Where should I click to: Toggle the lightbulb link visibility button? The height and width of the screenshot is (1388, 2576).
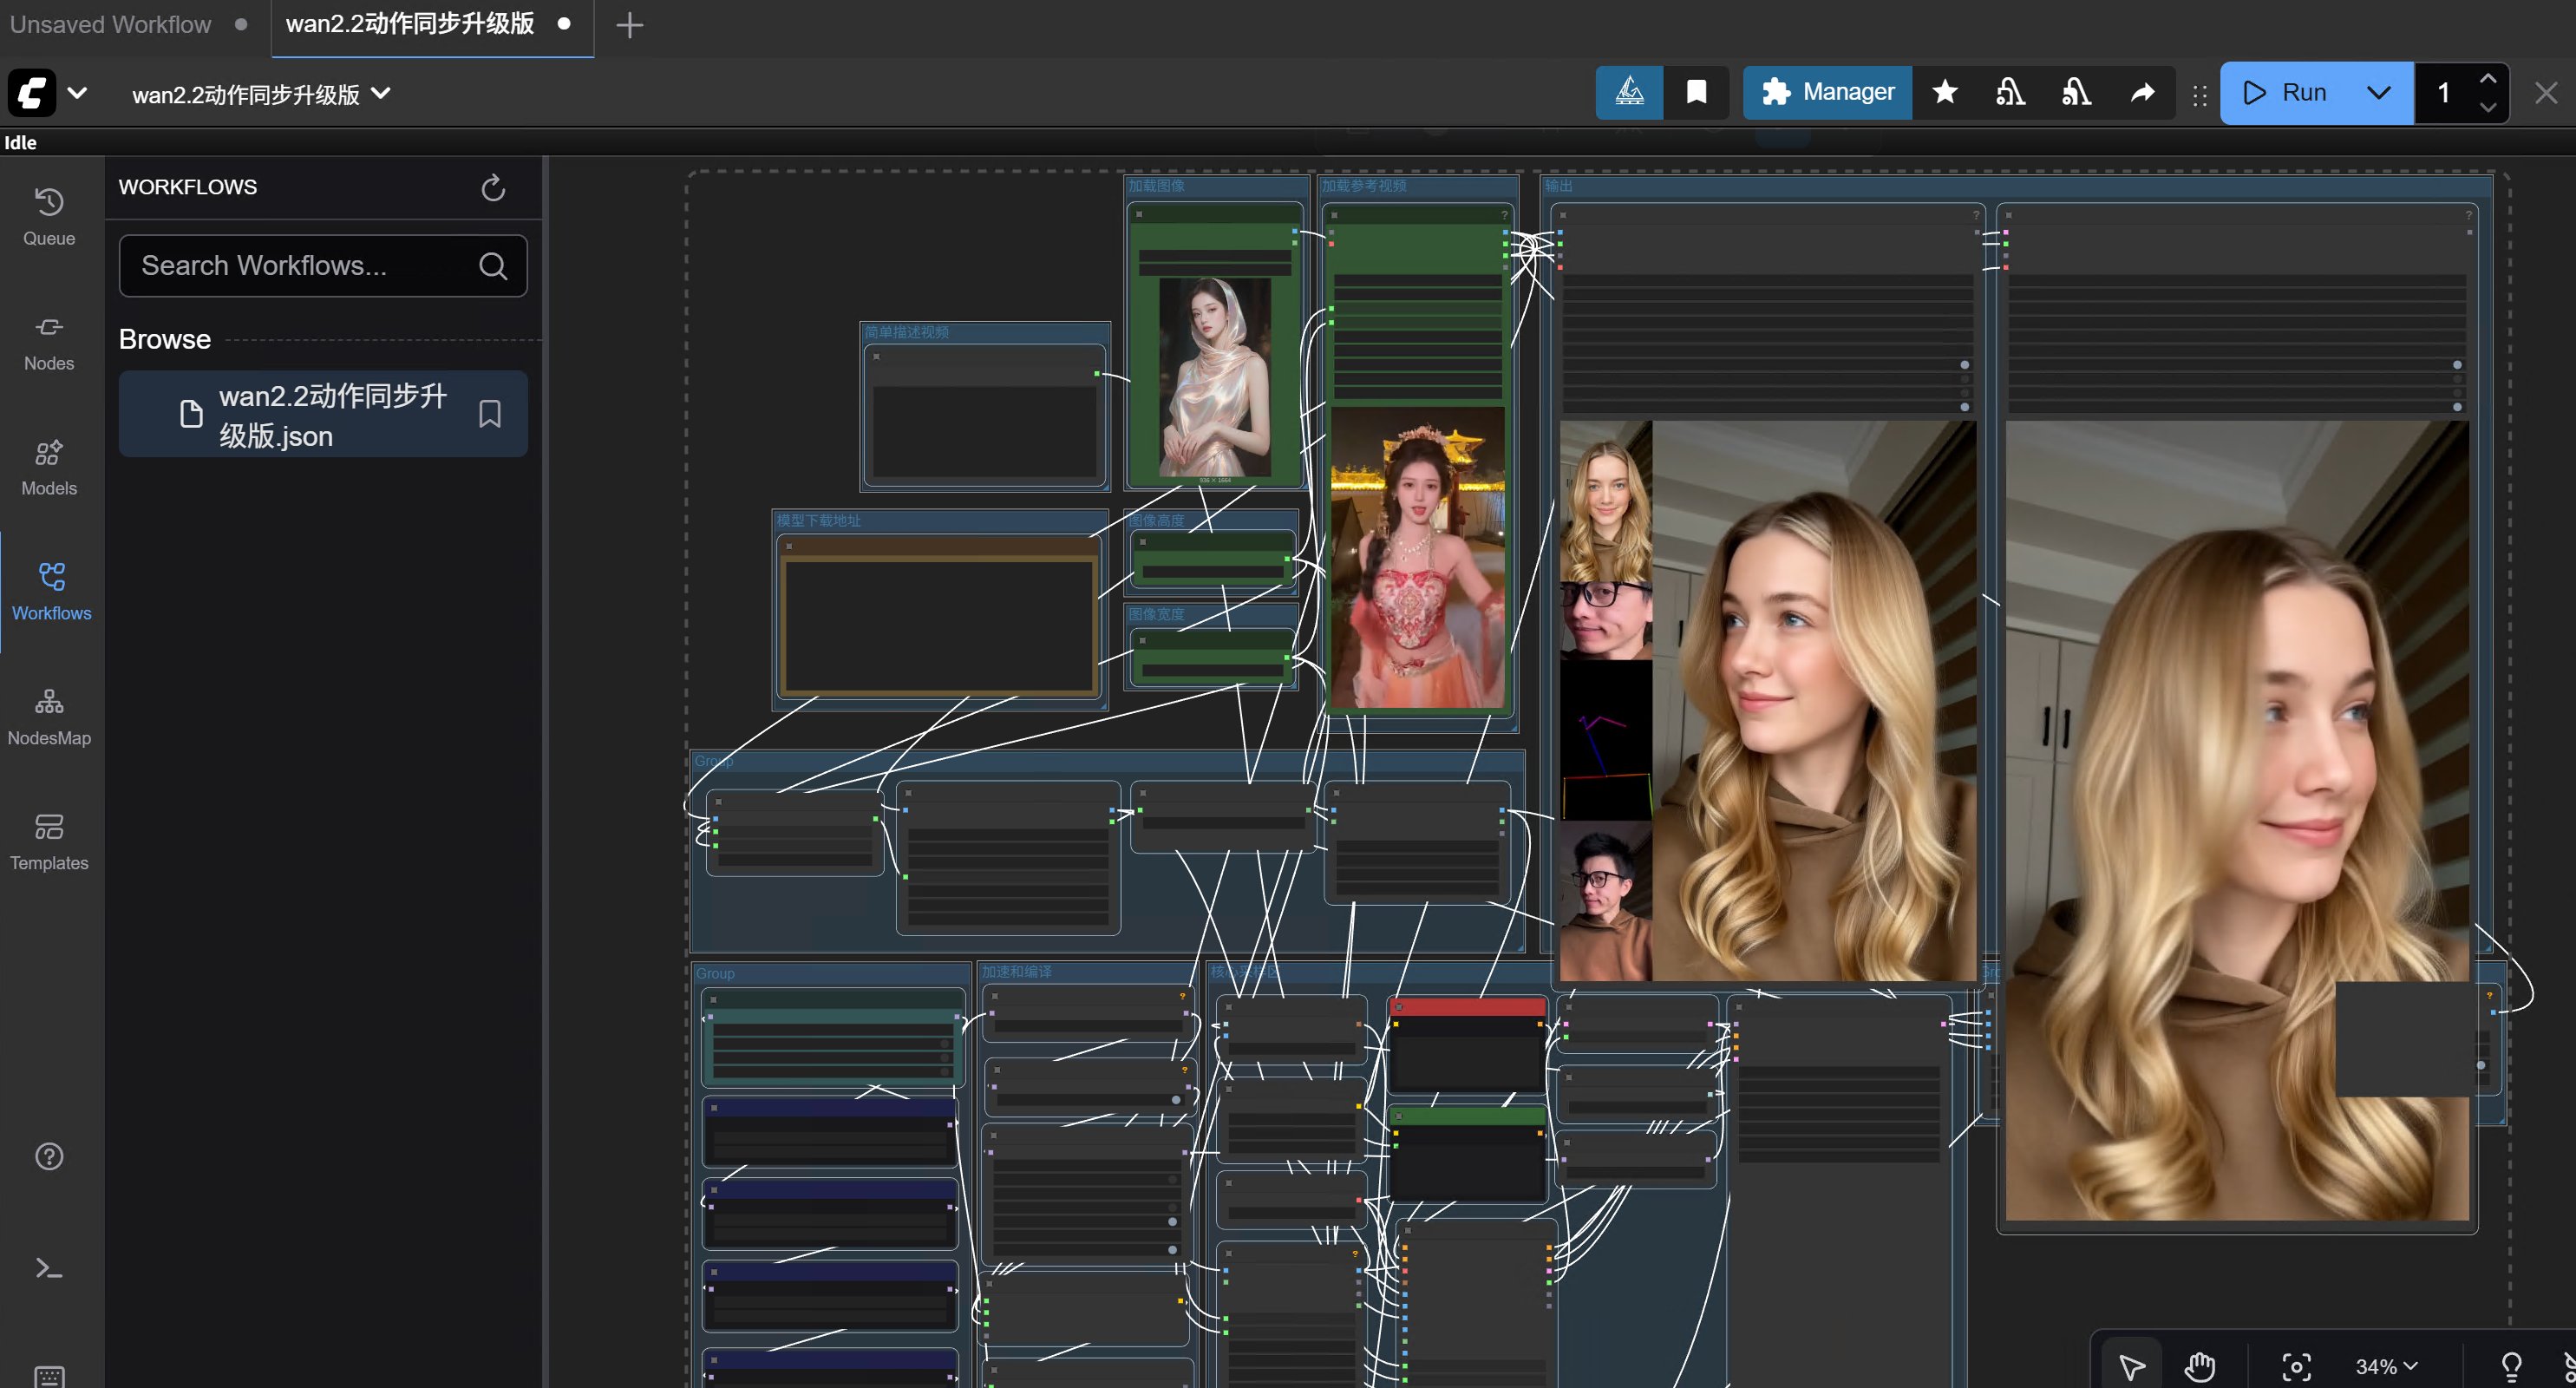(2511, 1365)
